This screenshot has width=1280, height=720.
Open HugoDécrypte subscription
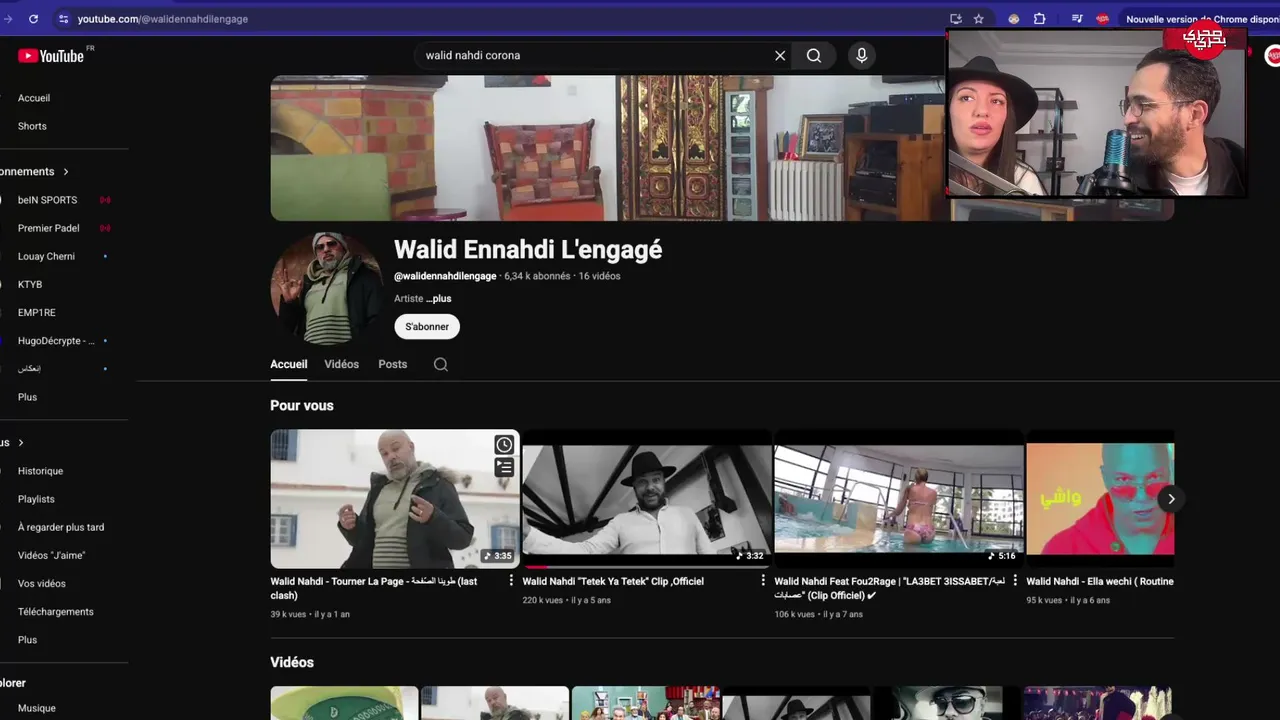point(56,341)
